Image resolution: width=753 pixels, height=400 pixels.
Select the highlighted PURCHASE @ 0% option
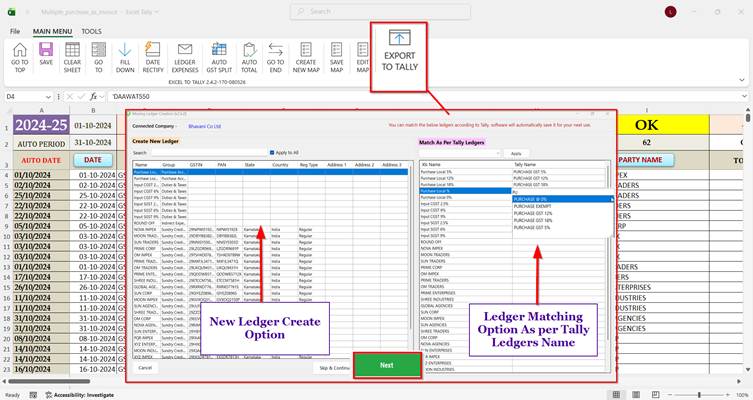tap(563, 199)
